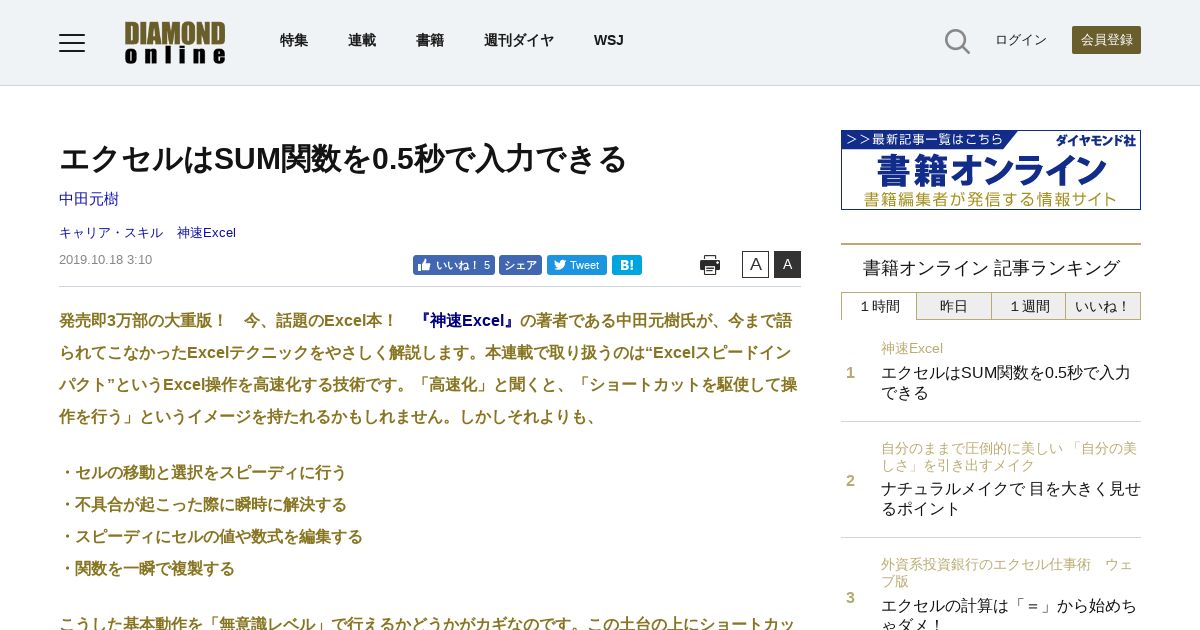Switch ranking to 1週間 tab
The width and height of the screenshot is (1200, 630).
(1029, 306)
